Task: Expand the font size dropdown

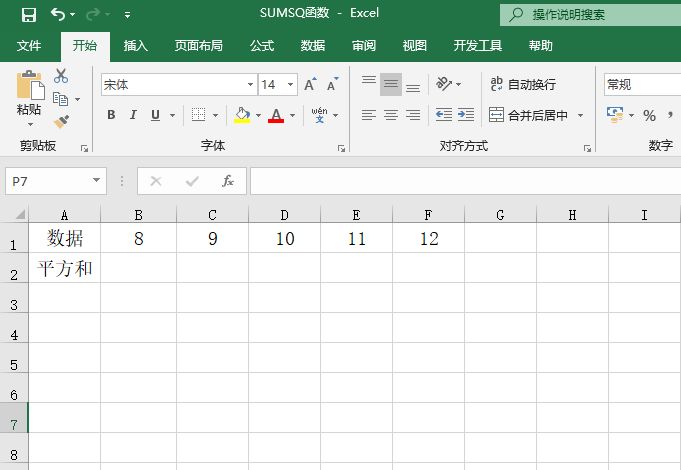Action: coord(291,85)
